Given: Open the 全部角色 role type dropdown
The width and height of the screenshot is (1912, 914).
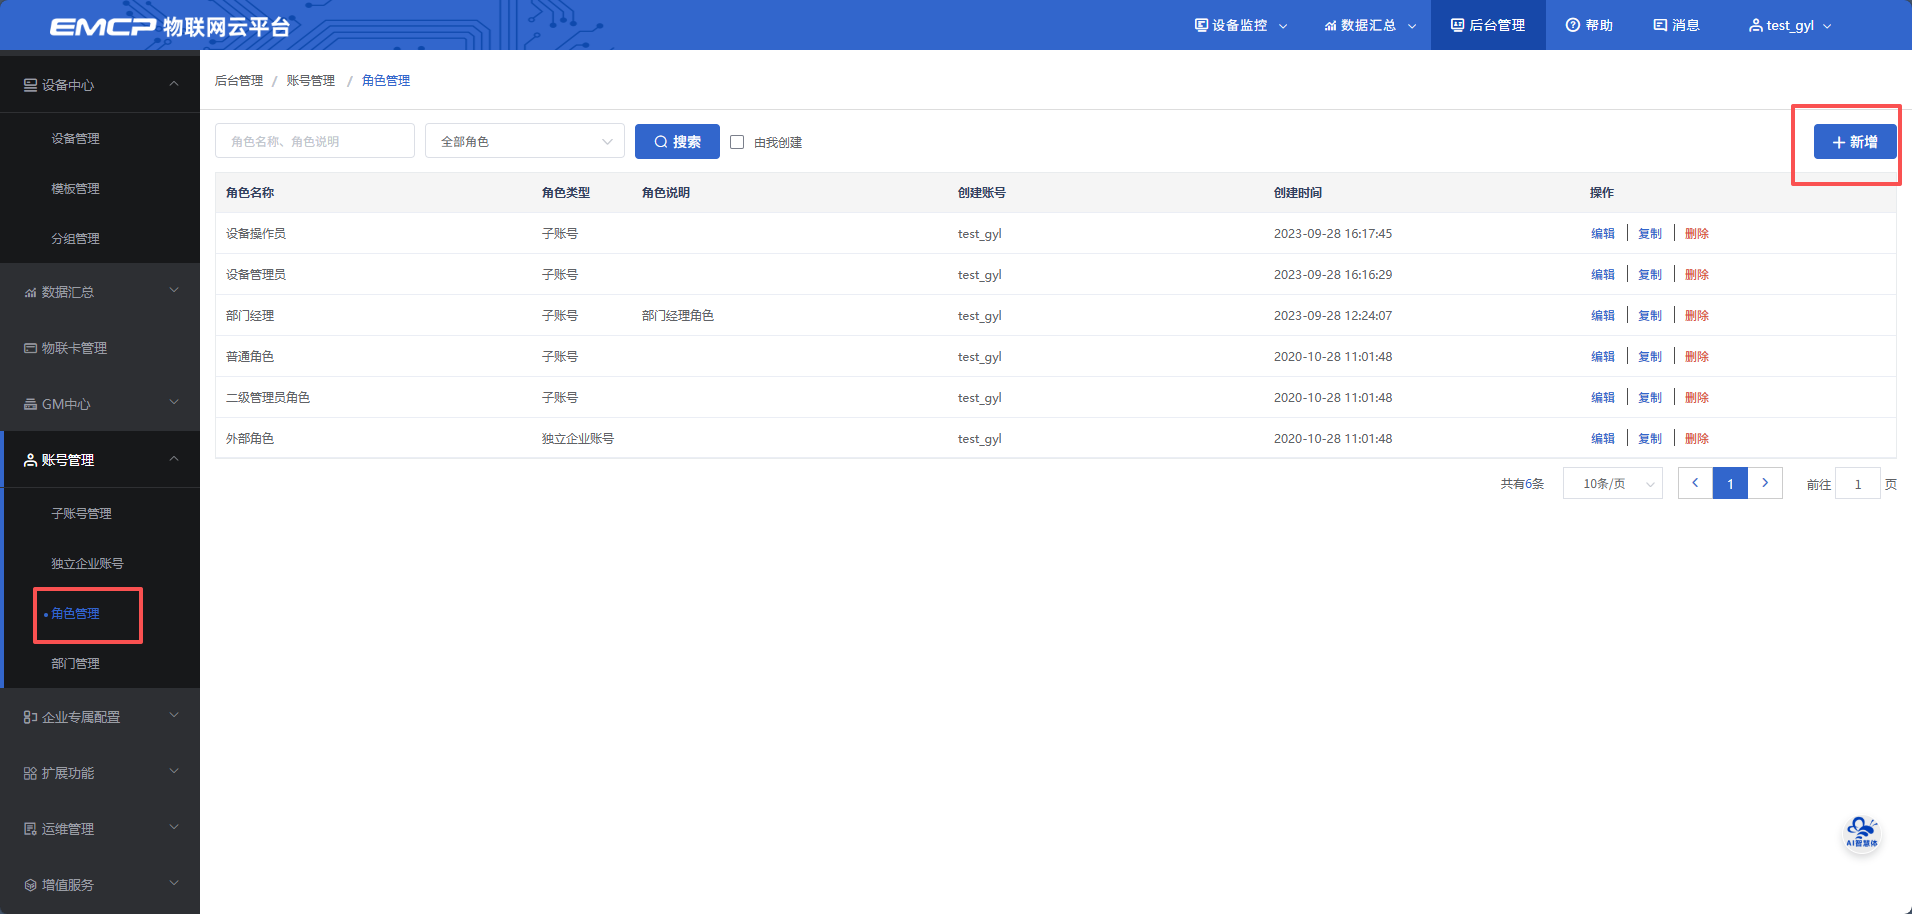Looking at the screenshot, I should pos(524,142).
